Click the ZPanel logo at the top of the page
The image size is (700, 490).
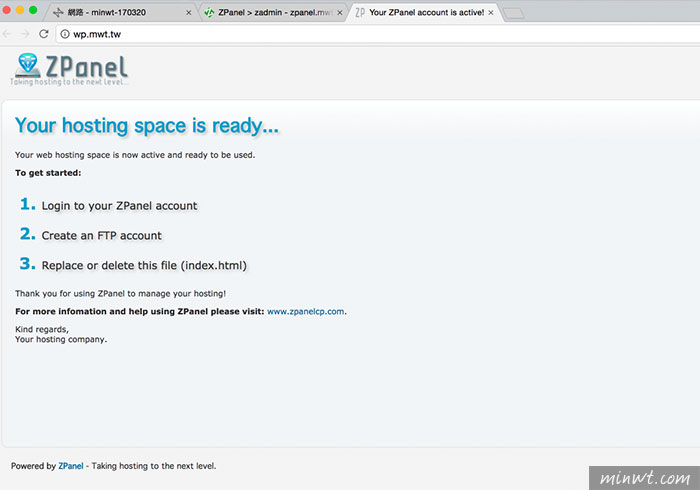click(70, 69)
